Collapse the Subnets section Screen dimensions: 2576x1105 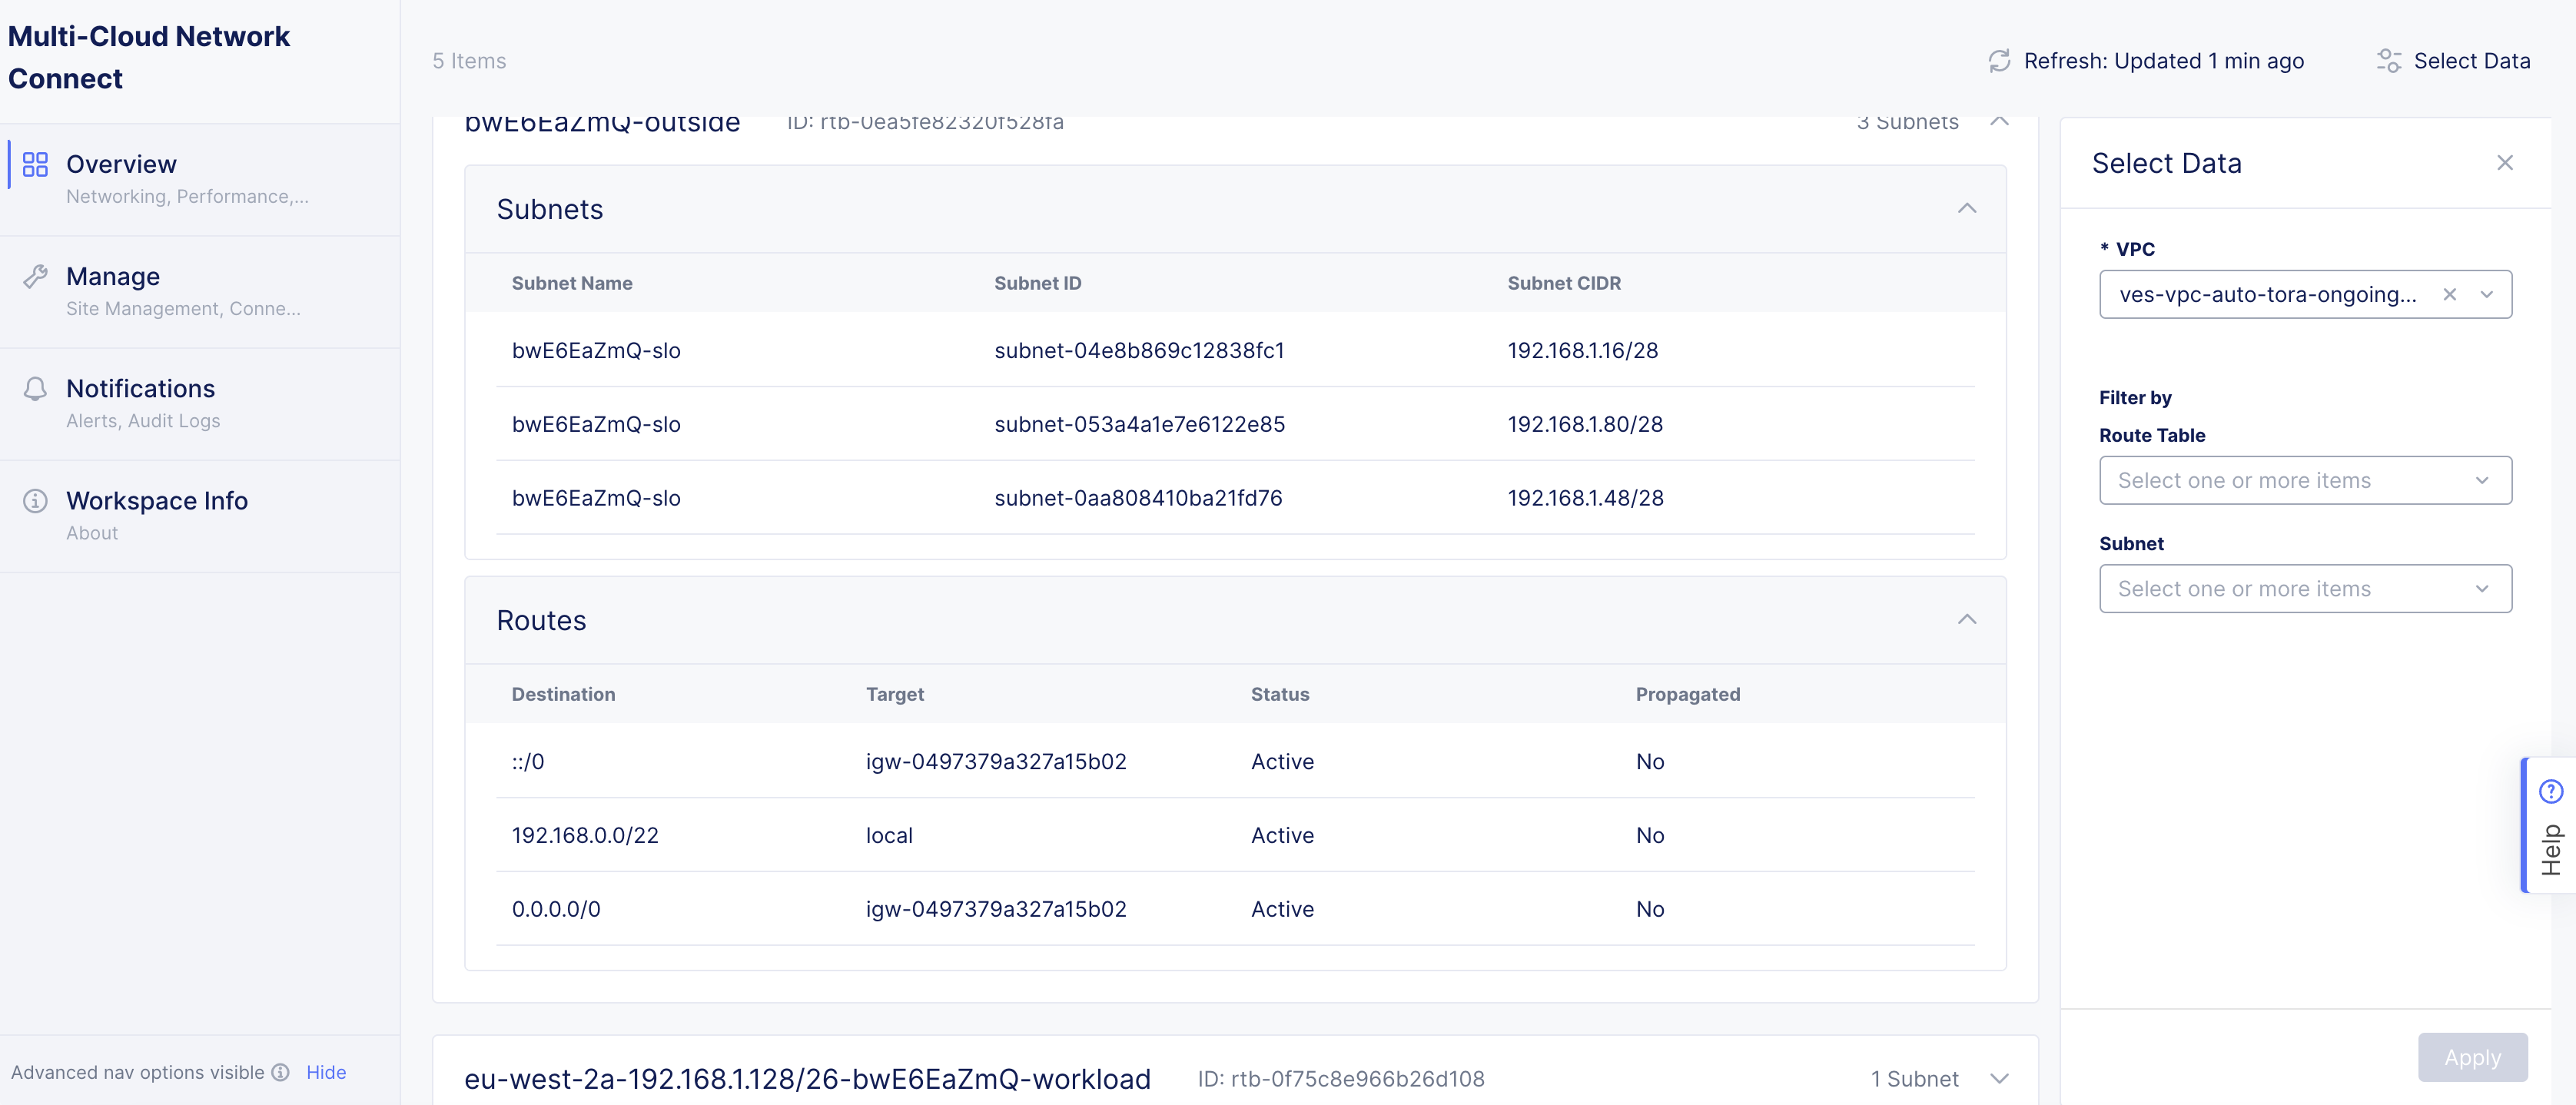1968,209
